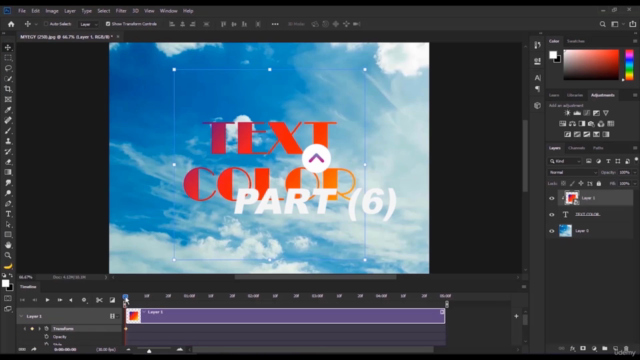Select the Lasso tool
Image resolution: width=640 pixels, height=360 pixels.
coord(8,68)
